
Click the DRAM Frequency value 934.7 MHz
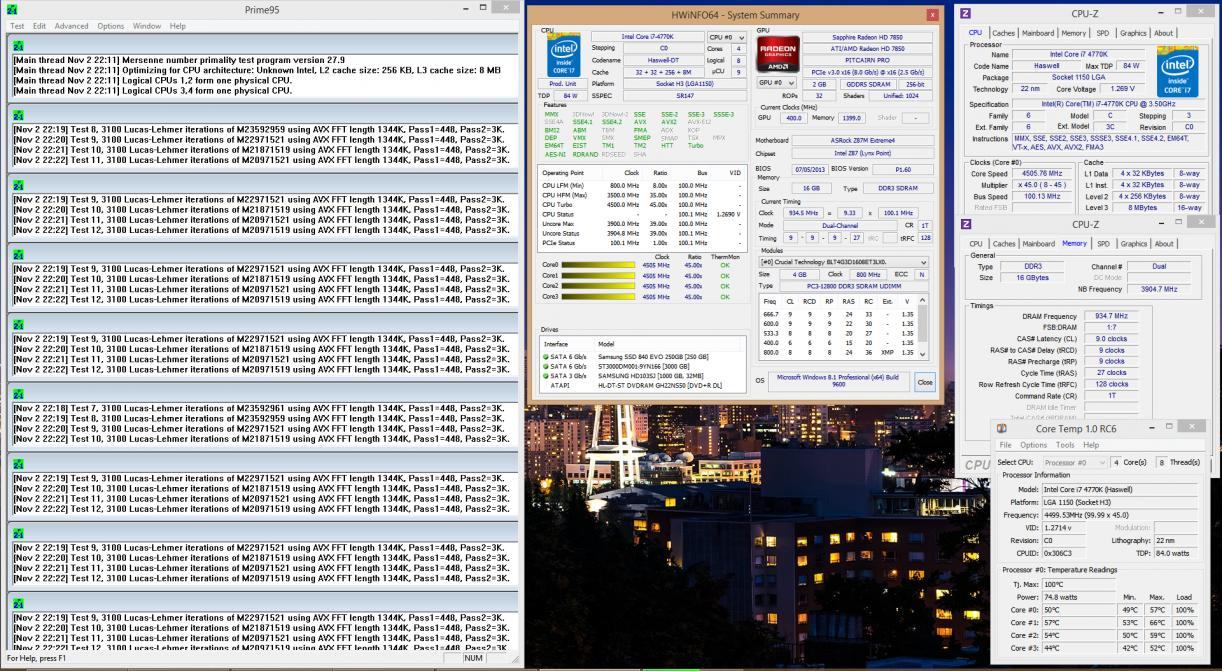click(1110, 316)
